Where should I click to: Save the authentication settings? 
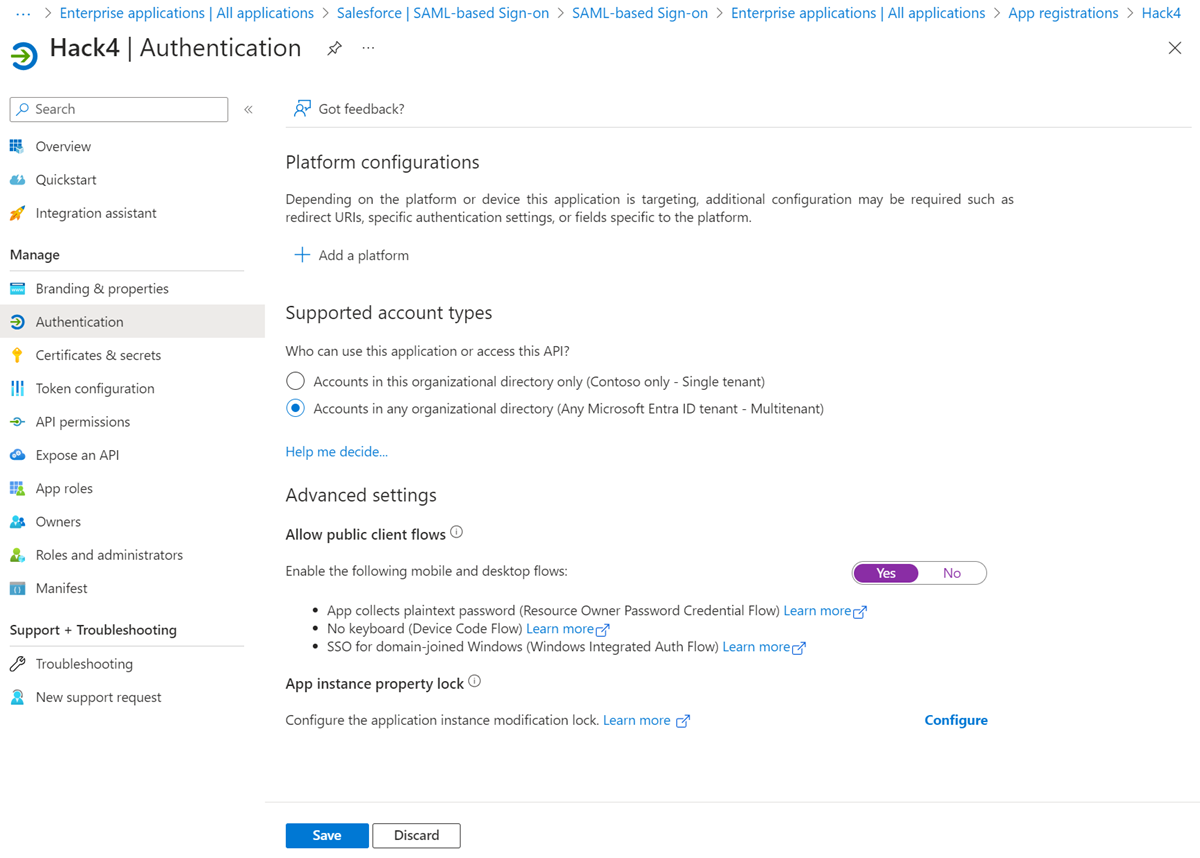point(326,835)
